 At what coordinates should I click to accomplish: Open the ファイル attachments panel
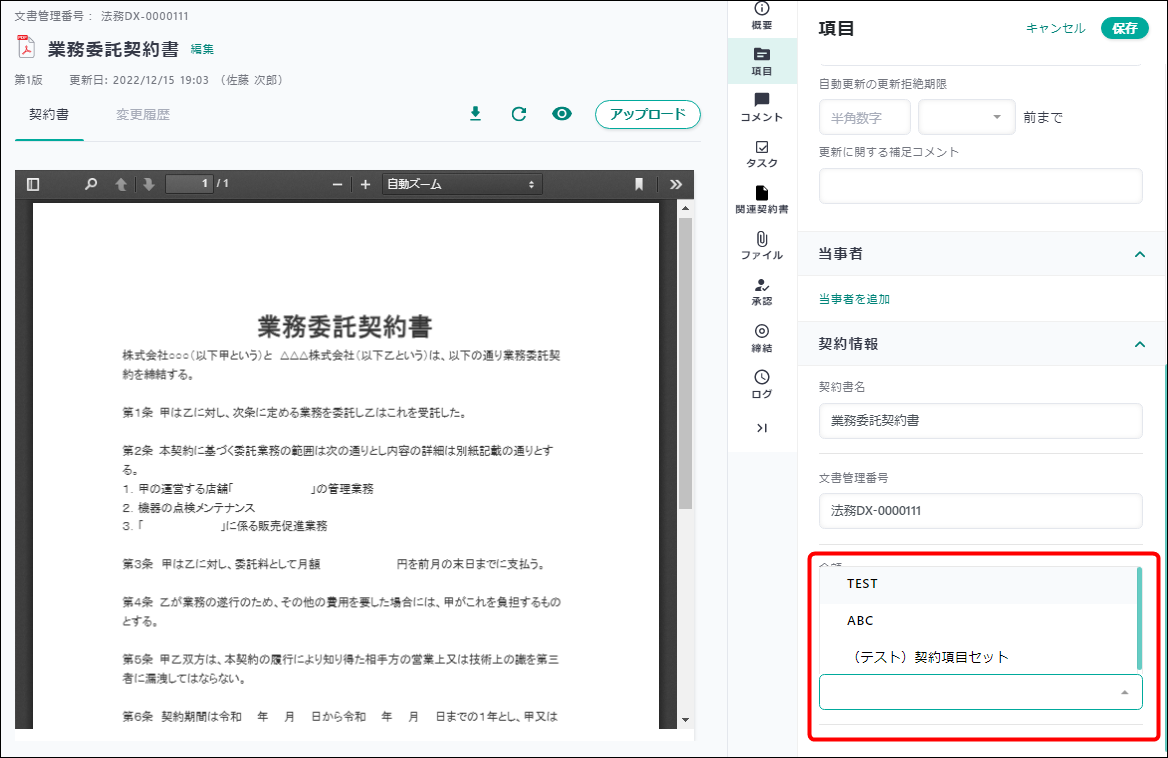(762, 245)
